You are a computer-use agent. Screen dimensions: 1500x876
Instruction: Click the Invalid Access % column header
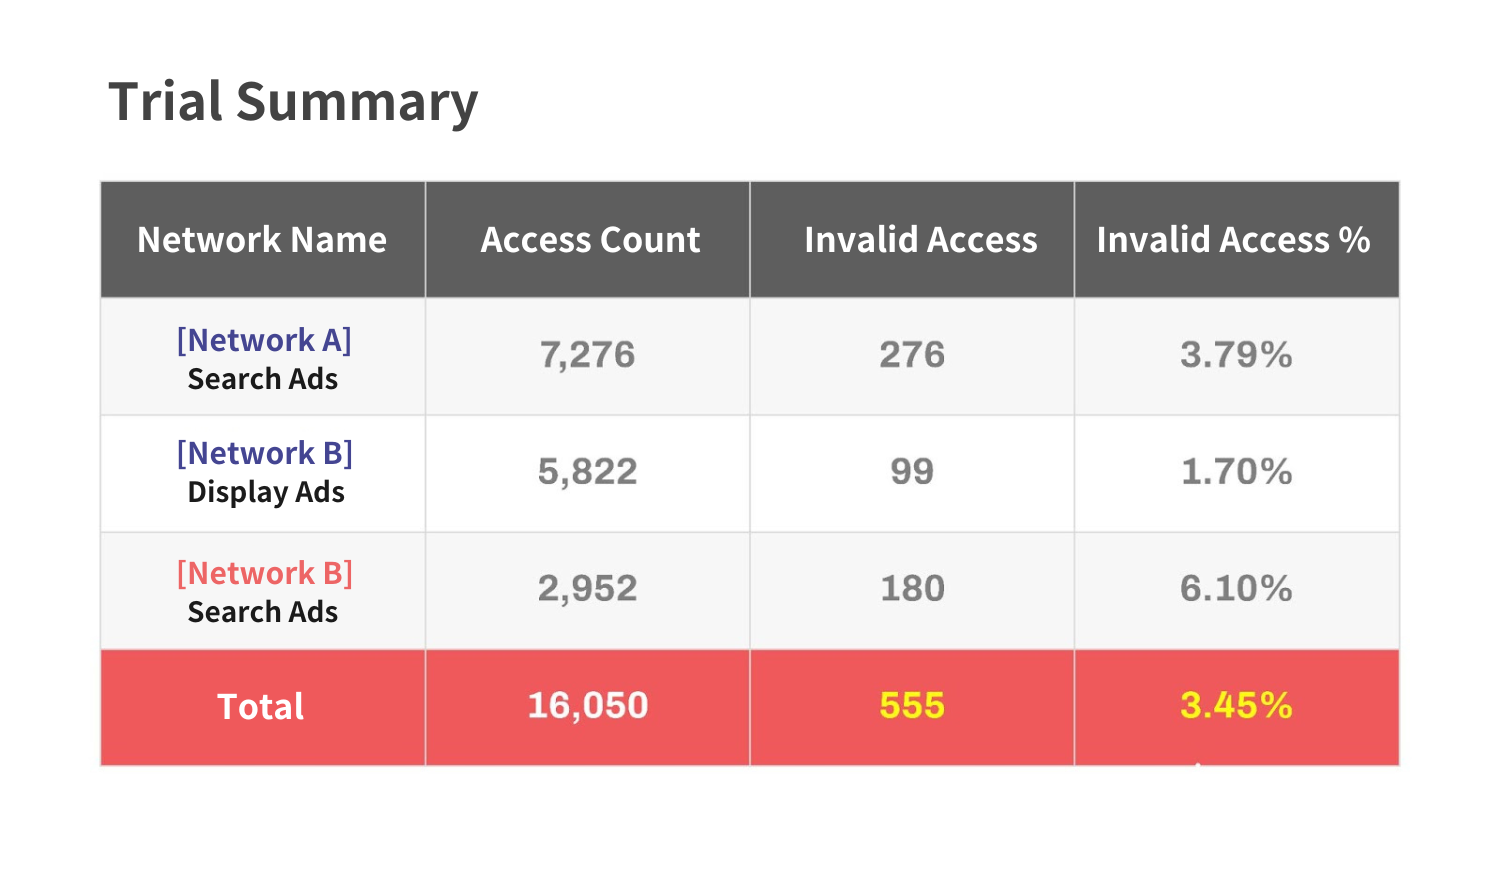[1233, 240]
